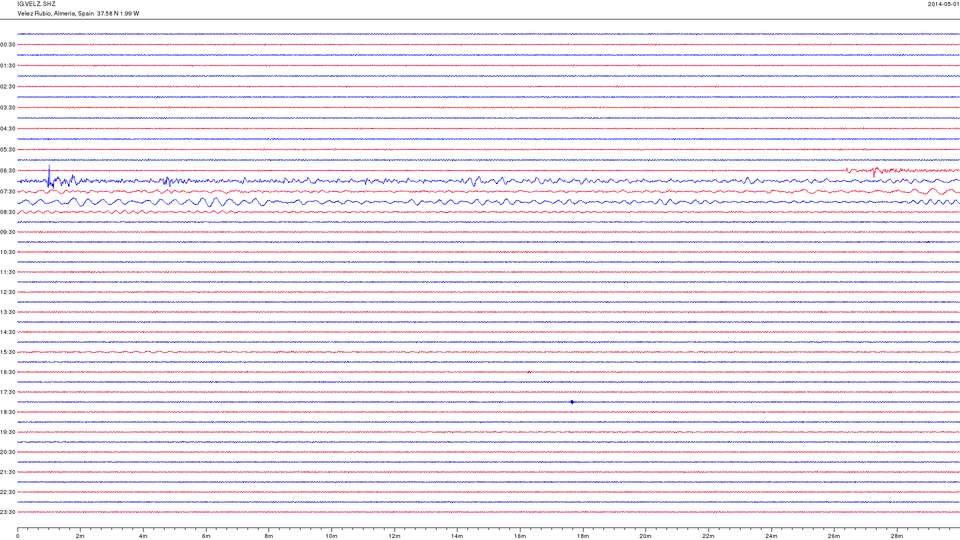Viewport: 960px width, 540px height.
Task: Click the 22m tick label on the axis
Action: coord(708,536)
